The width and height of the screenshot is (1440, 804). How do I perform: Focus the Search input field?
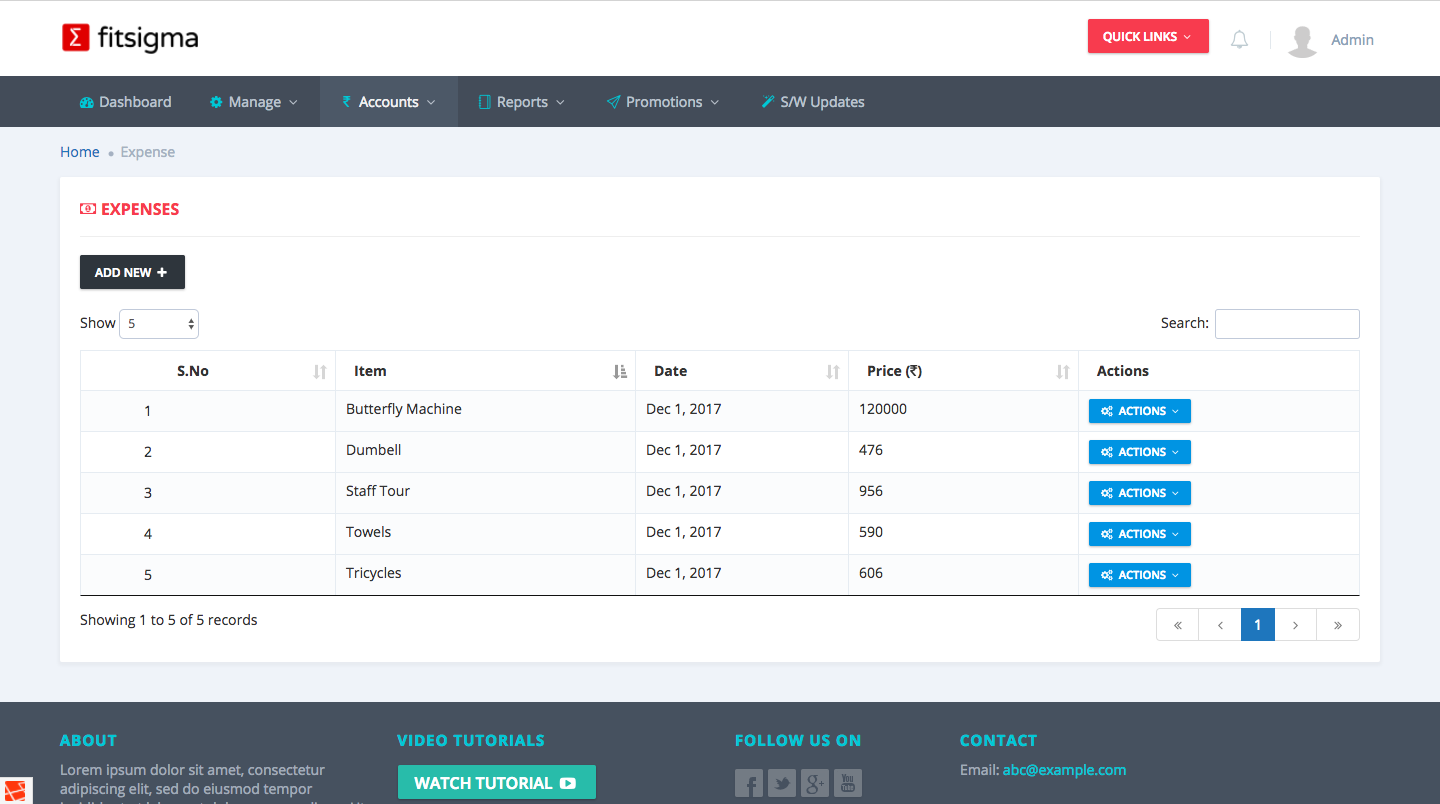pyautogui.click(x=1286, y=324)
